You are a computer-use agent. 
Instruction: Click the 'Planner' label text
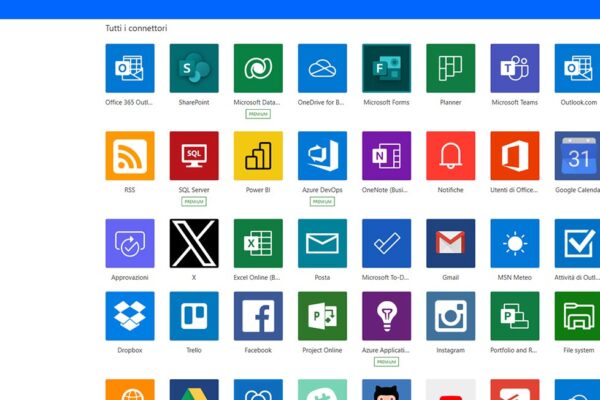pos(451,102)
